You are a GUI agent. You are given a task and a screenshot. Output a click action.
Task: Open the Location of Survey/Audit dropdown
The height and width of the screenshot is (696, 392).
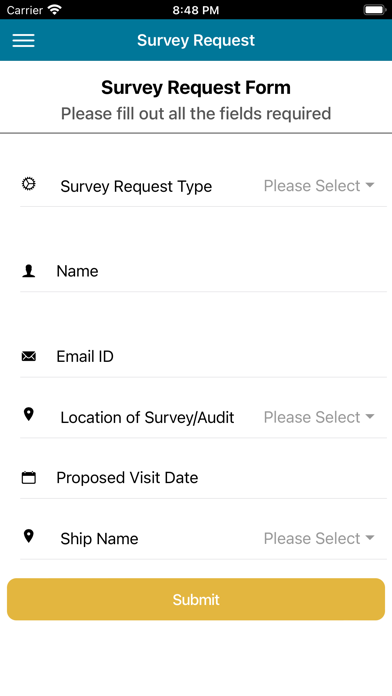point(319,417)
